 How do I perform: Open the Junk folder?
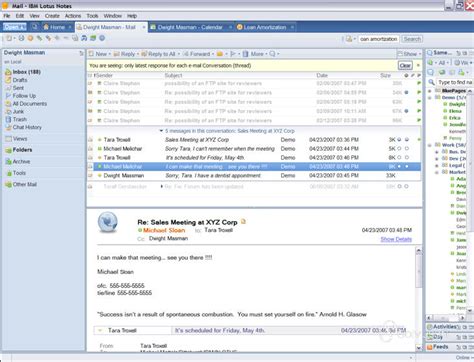(x=18, y=112)
